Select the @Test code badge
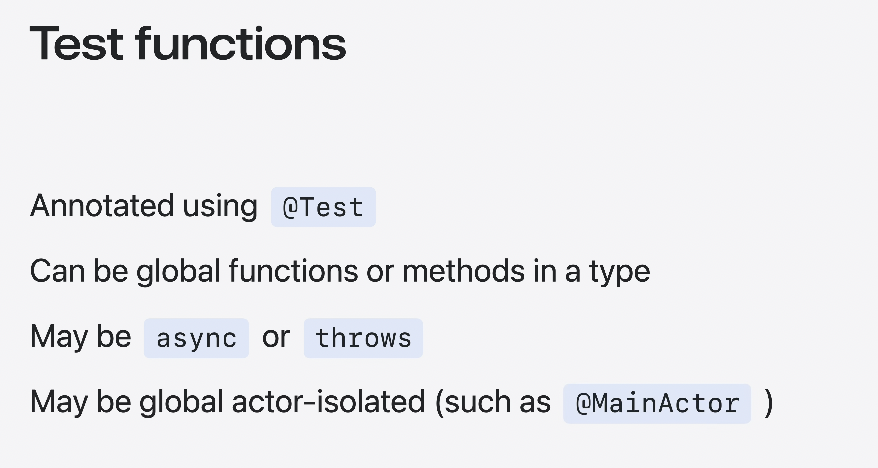 (x=323, y=207)
